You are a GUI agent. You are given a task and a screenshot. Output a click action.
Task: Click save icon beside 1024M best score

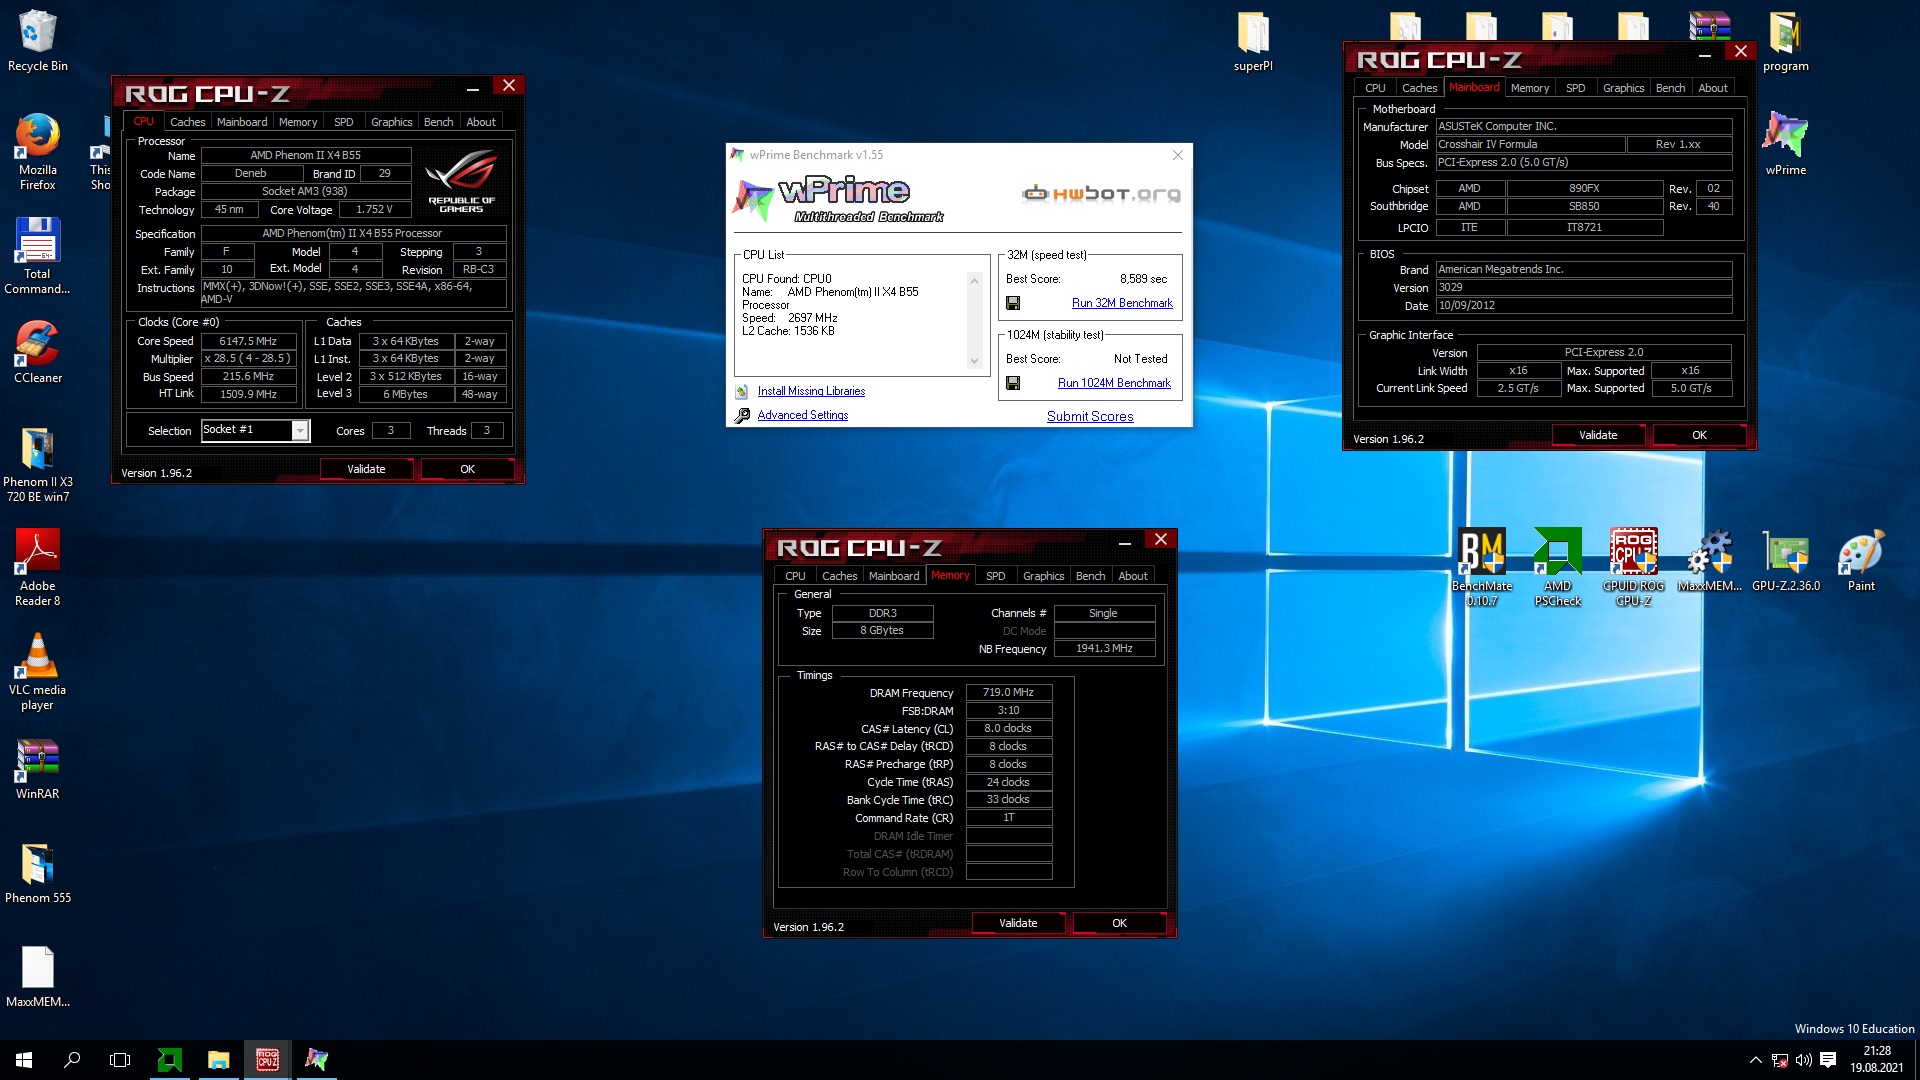coord(1013,383)
